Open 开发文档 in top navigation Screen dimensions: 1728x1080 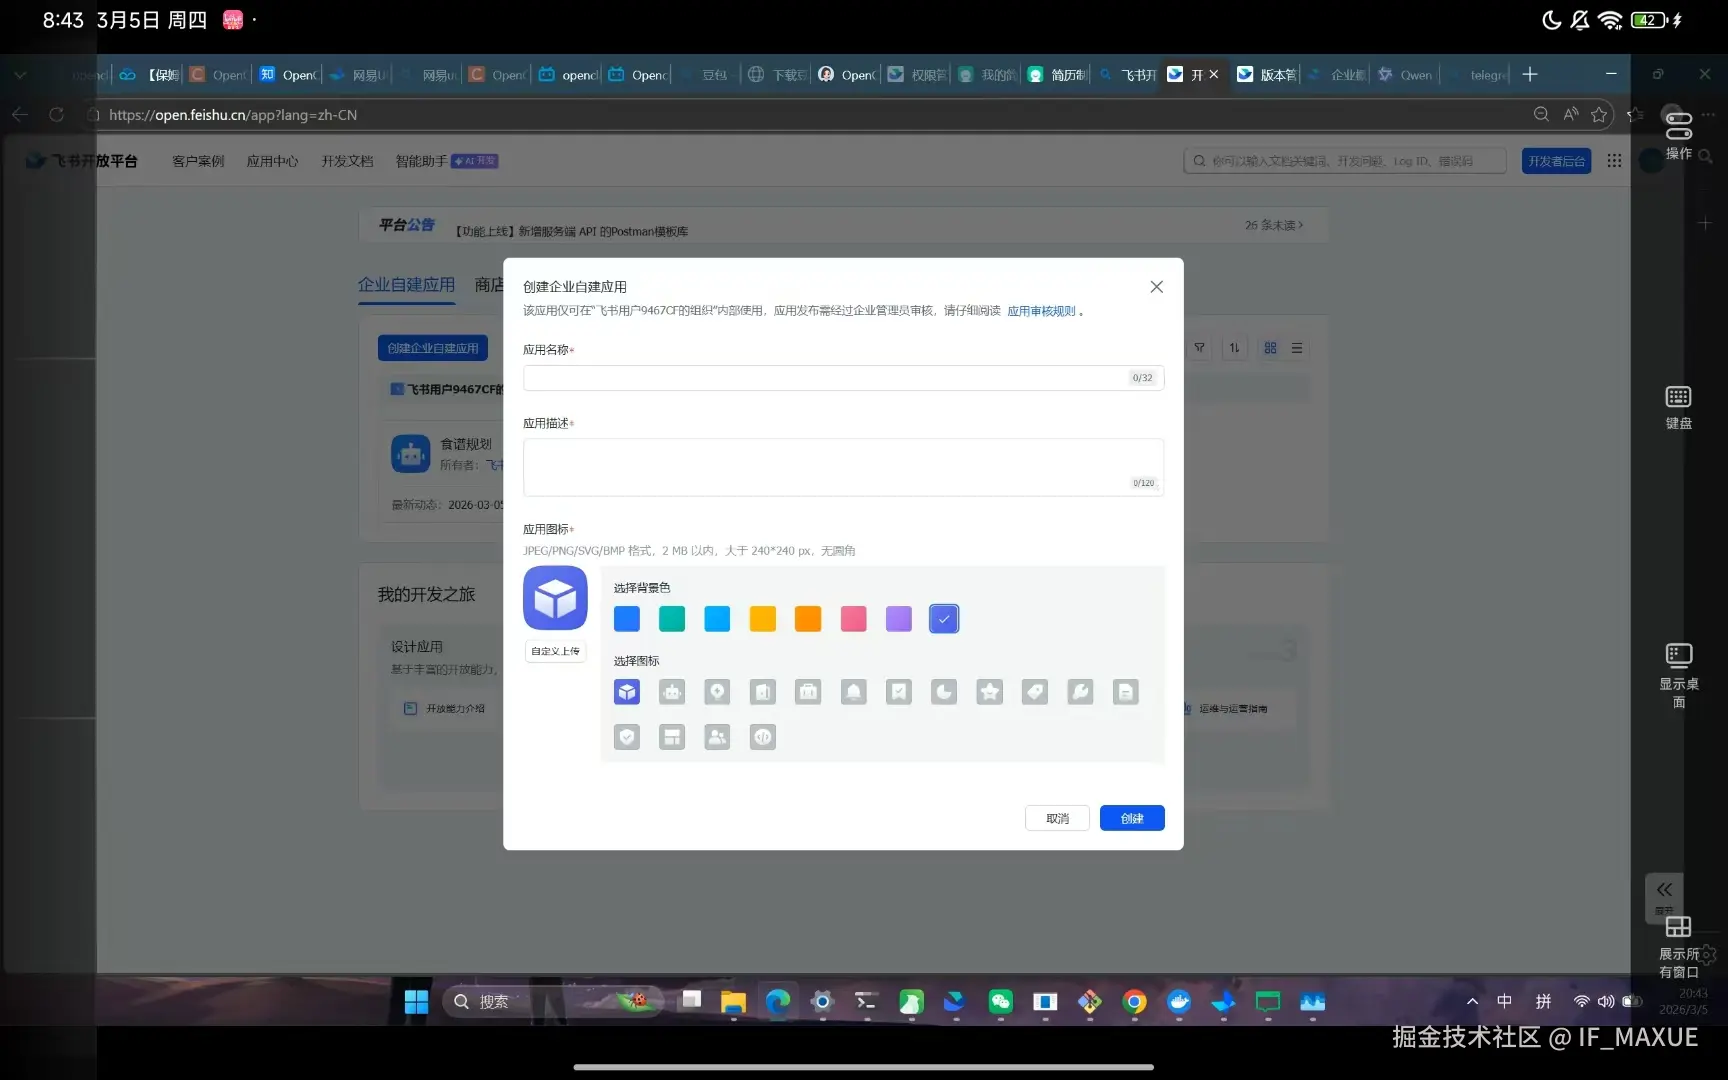[x=347, y=161]
